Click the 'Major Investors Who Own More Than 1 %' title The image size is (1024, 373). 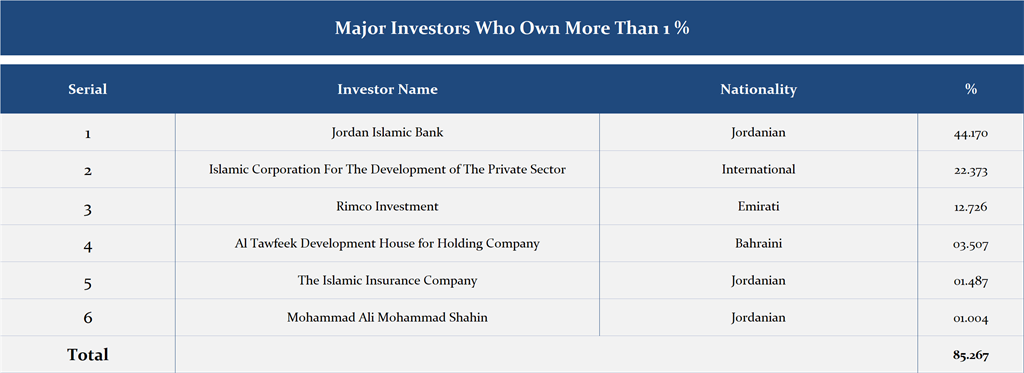click(512, 29)
